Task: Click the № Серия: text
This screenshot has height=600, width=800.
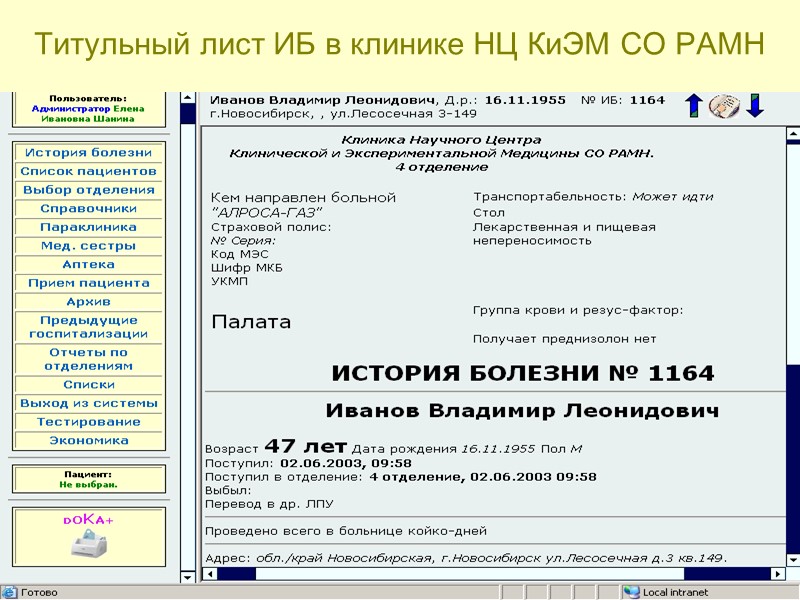Action: tap(243, 240)
